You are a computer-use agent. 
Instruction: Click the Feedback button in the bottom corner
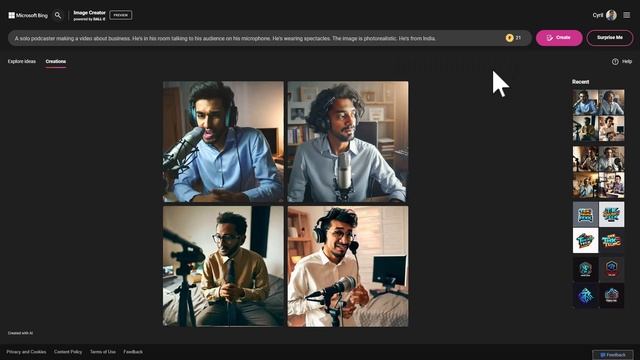coord(613,355)
